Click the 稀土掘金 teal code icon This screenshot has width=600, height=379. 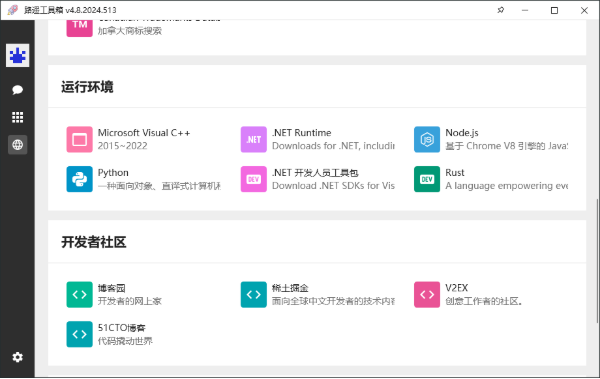pos(254,295)
